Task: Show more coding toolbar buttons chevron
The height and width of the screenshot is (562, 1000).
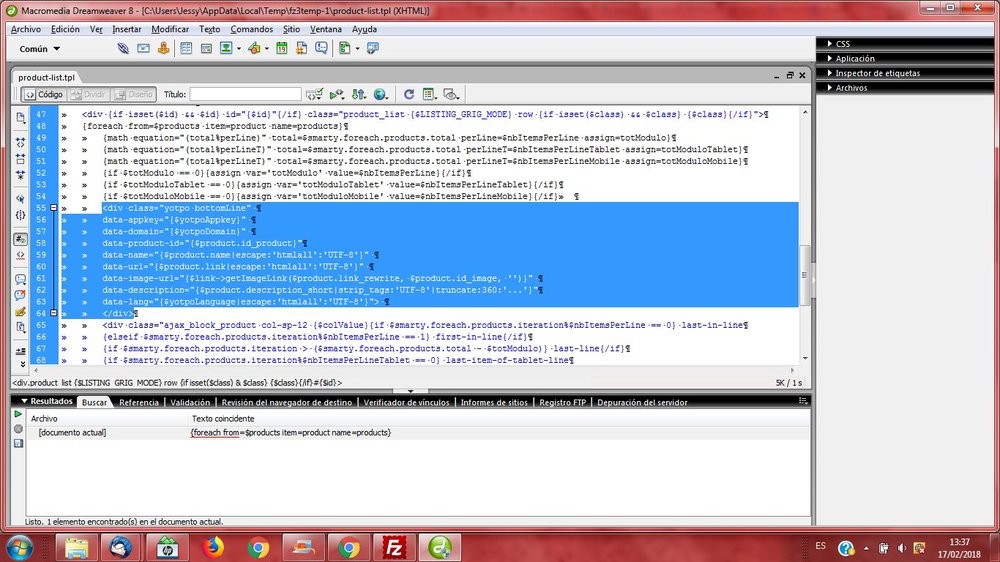Action: click(22, 364)
